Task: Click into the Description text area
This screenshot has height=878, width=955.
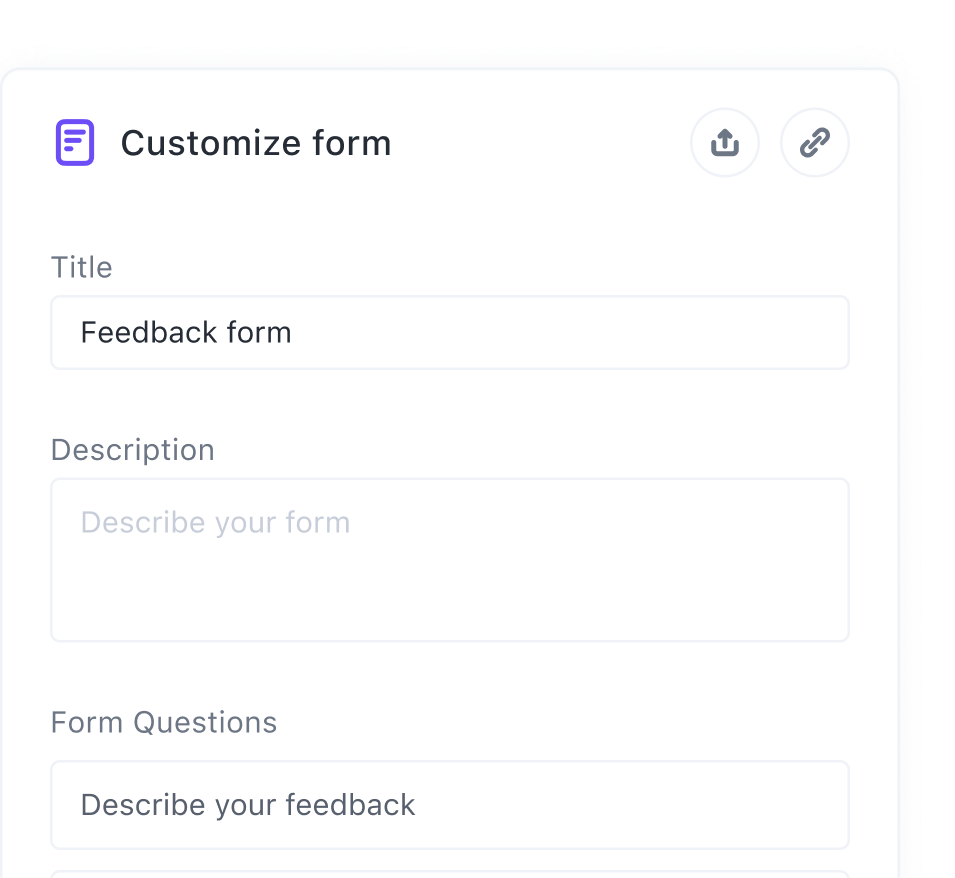Action: (450, 560)
